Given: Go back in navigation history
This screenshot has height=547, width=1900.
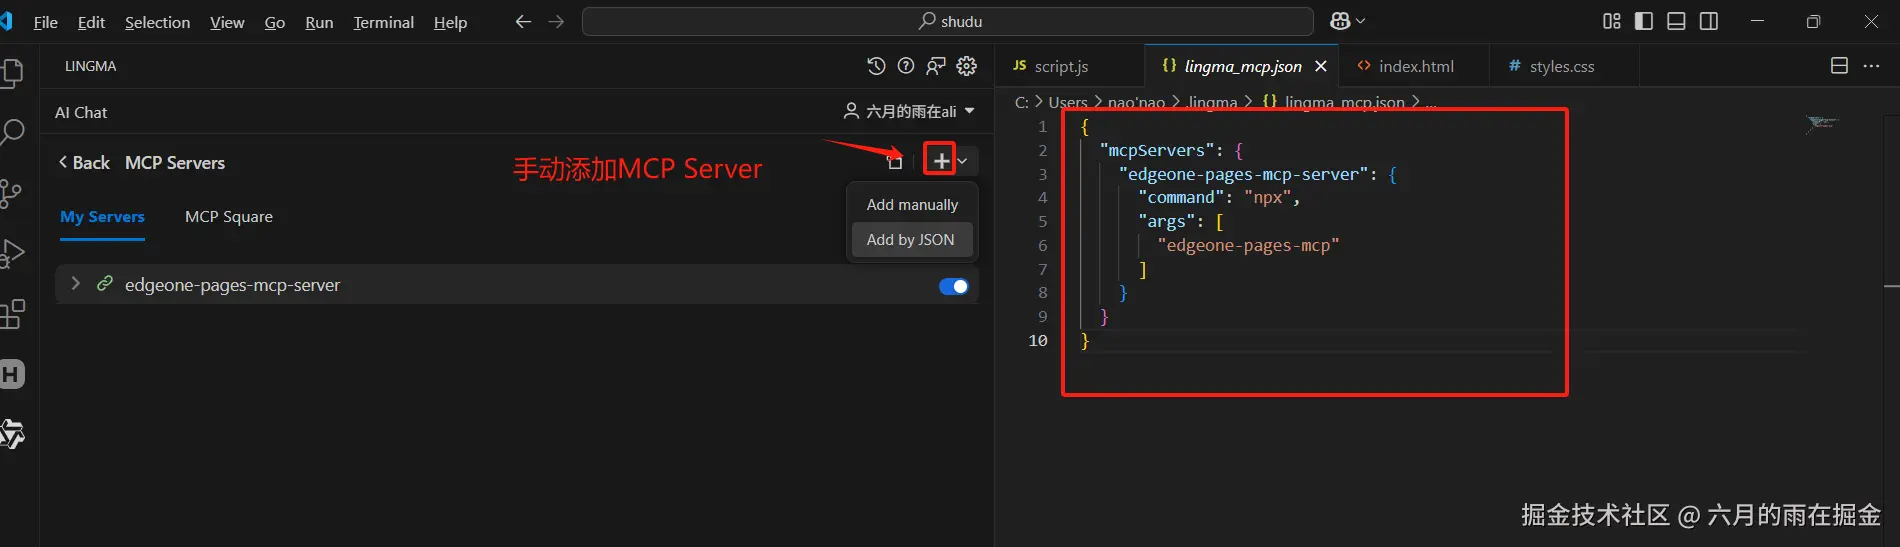Looking at the screenshot, I should [523, 21].
